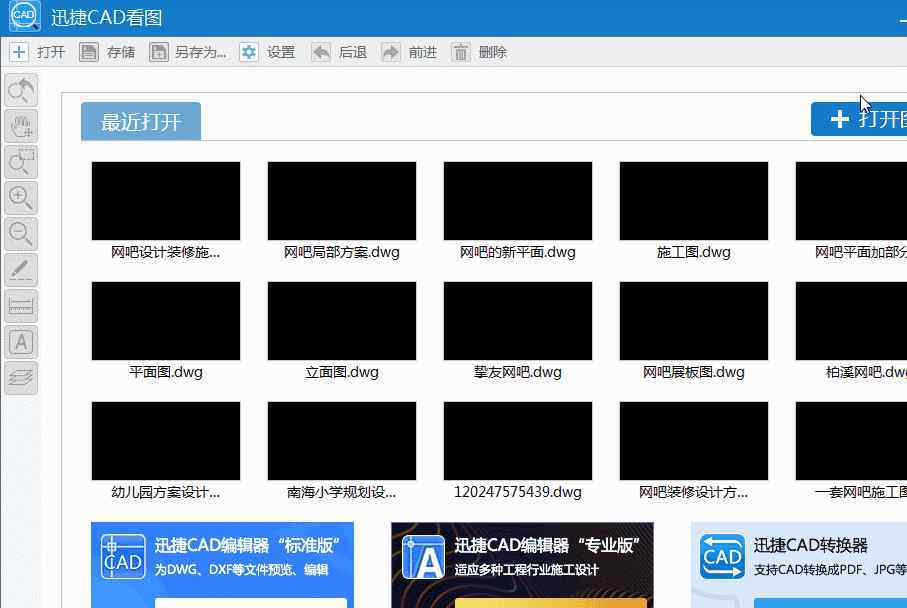Open the 迅捷CAD转换器 banner title

pyautogui.click(x=810, y=545)
